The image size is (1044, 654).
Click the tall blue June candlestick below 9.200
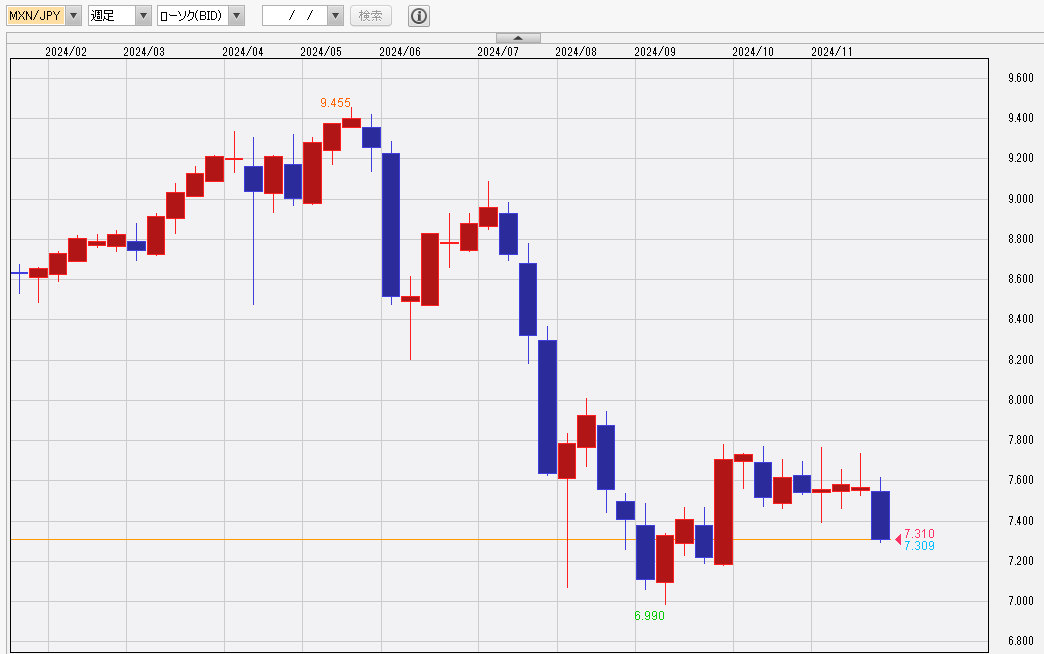[391, 225]
